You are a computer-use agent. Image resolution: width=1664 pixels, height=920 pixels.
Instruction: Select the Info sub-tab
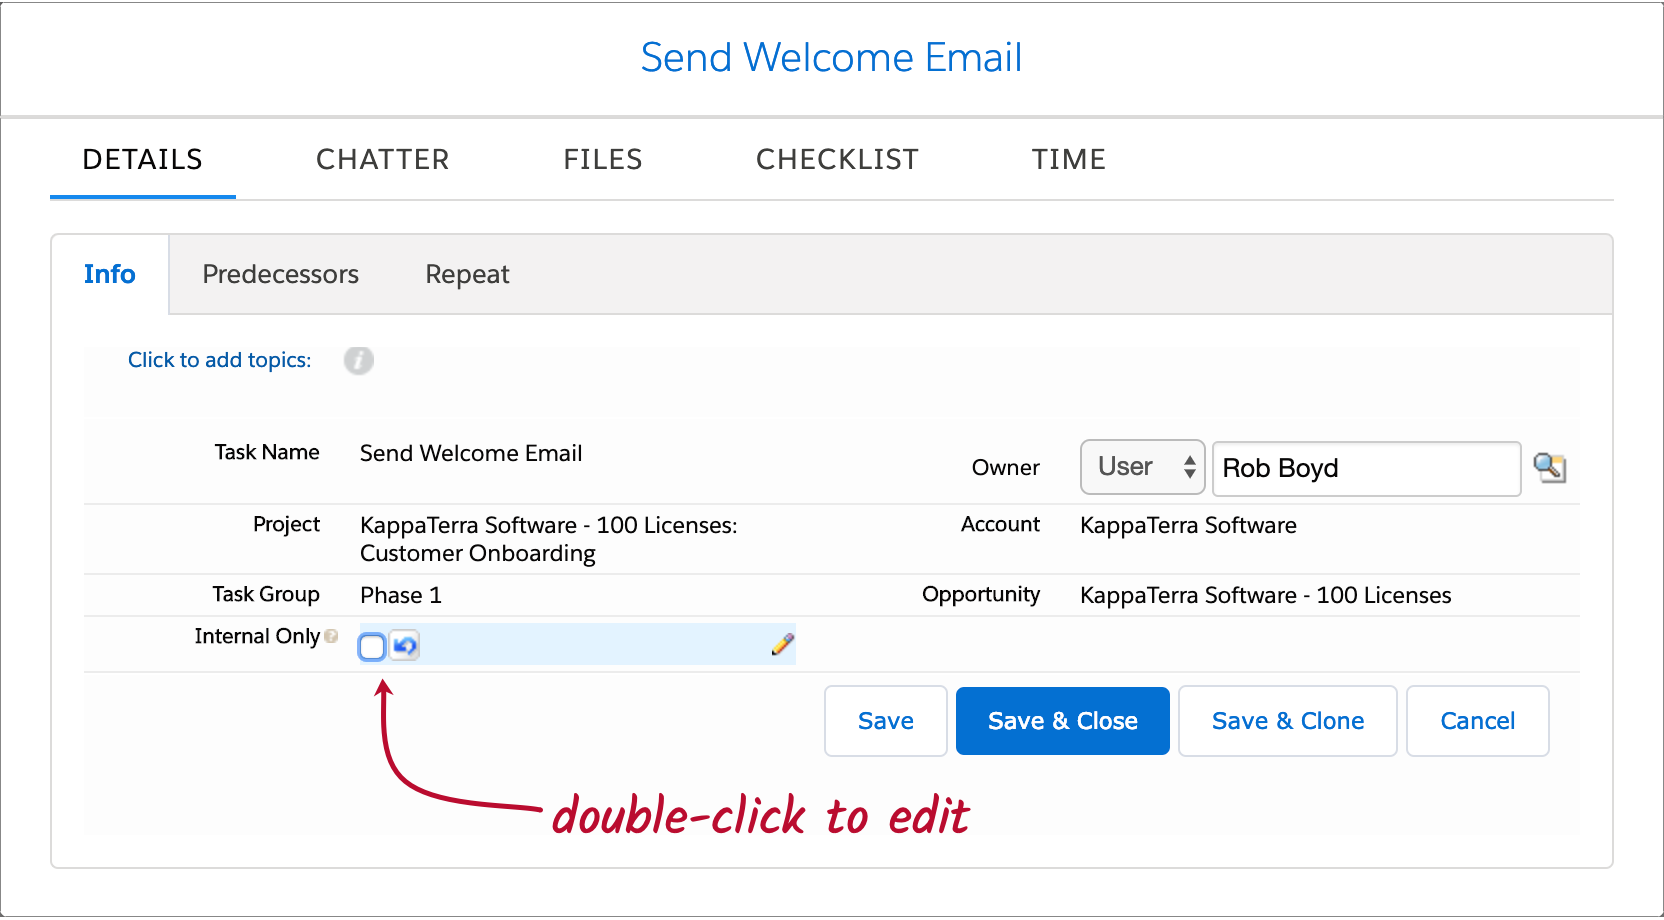[110, 274]
